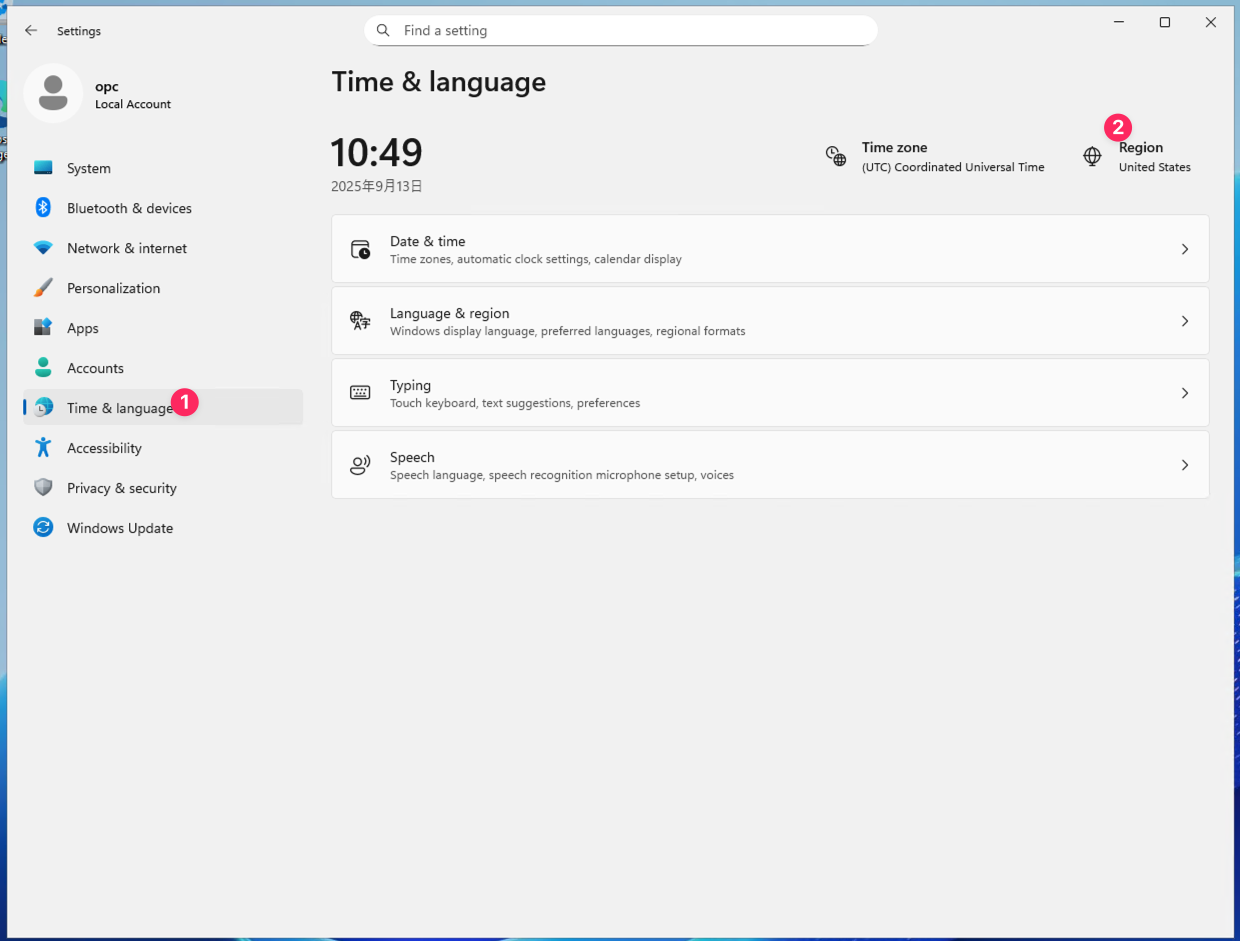Viewport: 1240px width, 941px height.
Task: Maximize the Settings window
Action: pyautogui.click(x=1165, y=22)
